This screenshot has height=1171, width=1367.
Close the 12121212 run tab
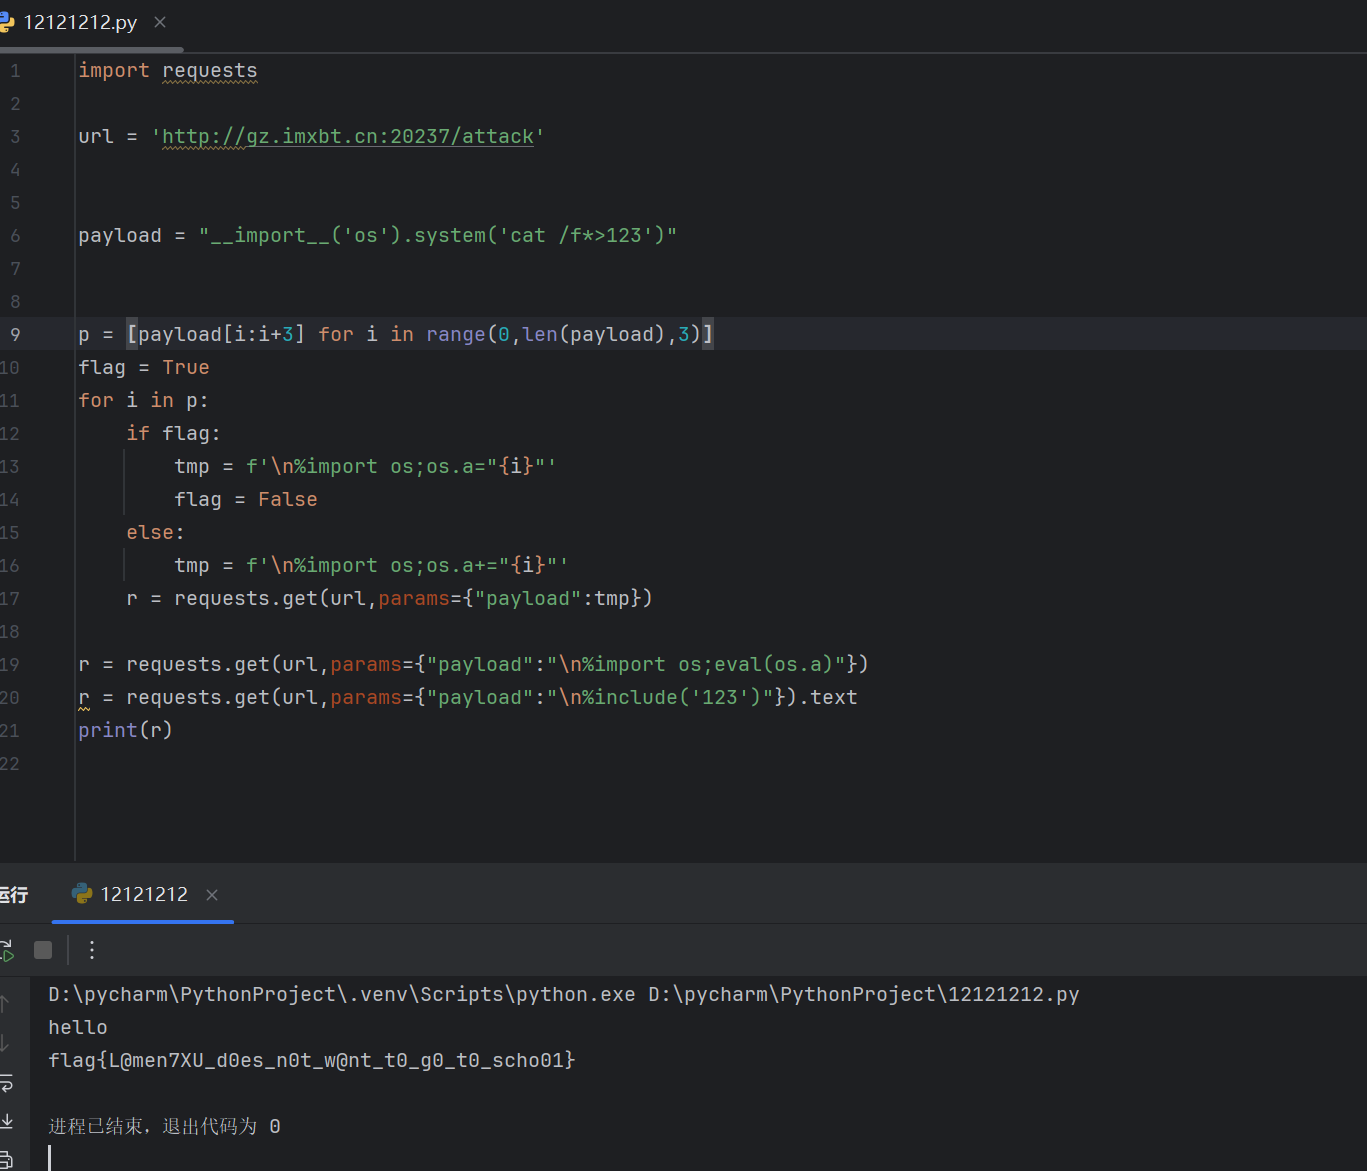click(x=212, y=895)
